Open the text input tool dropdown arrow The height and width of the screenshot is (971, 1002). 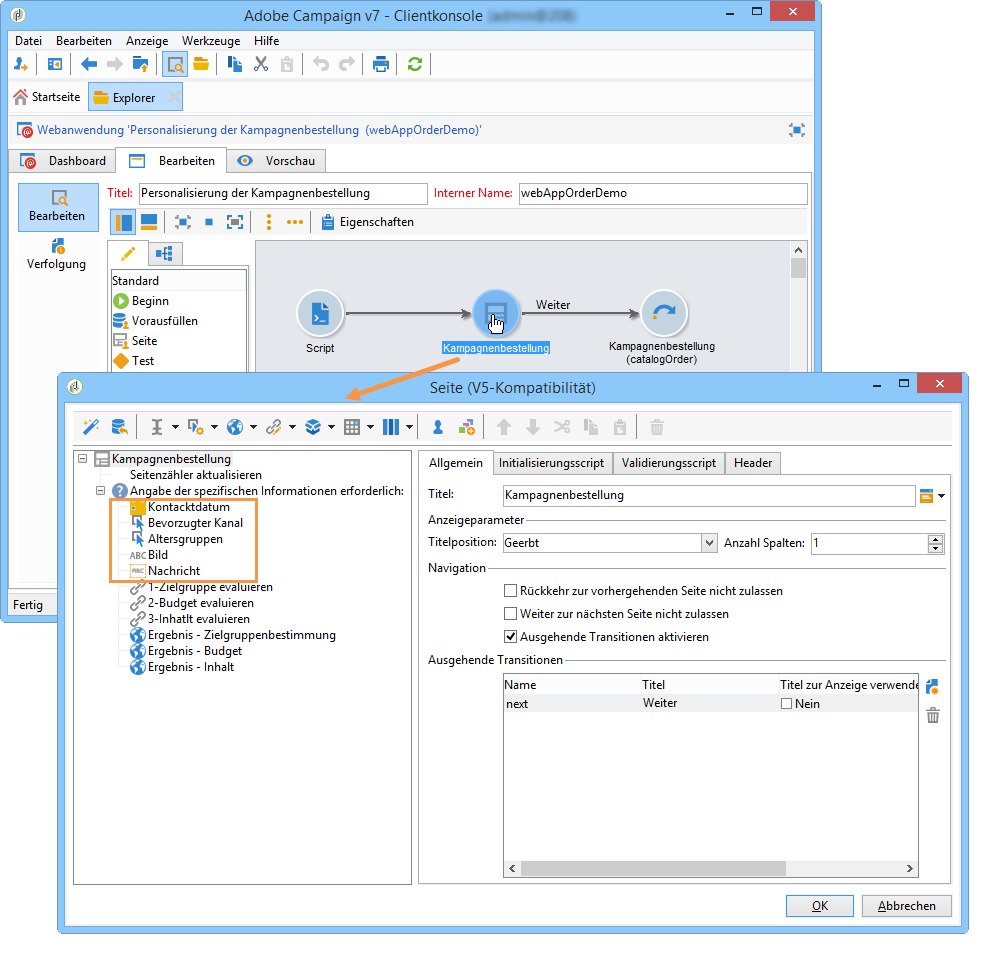174,427
